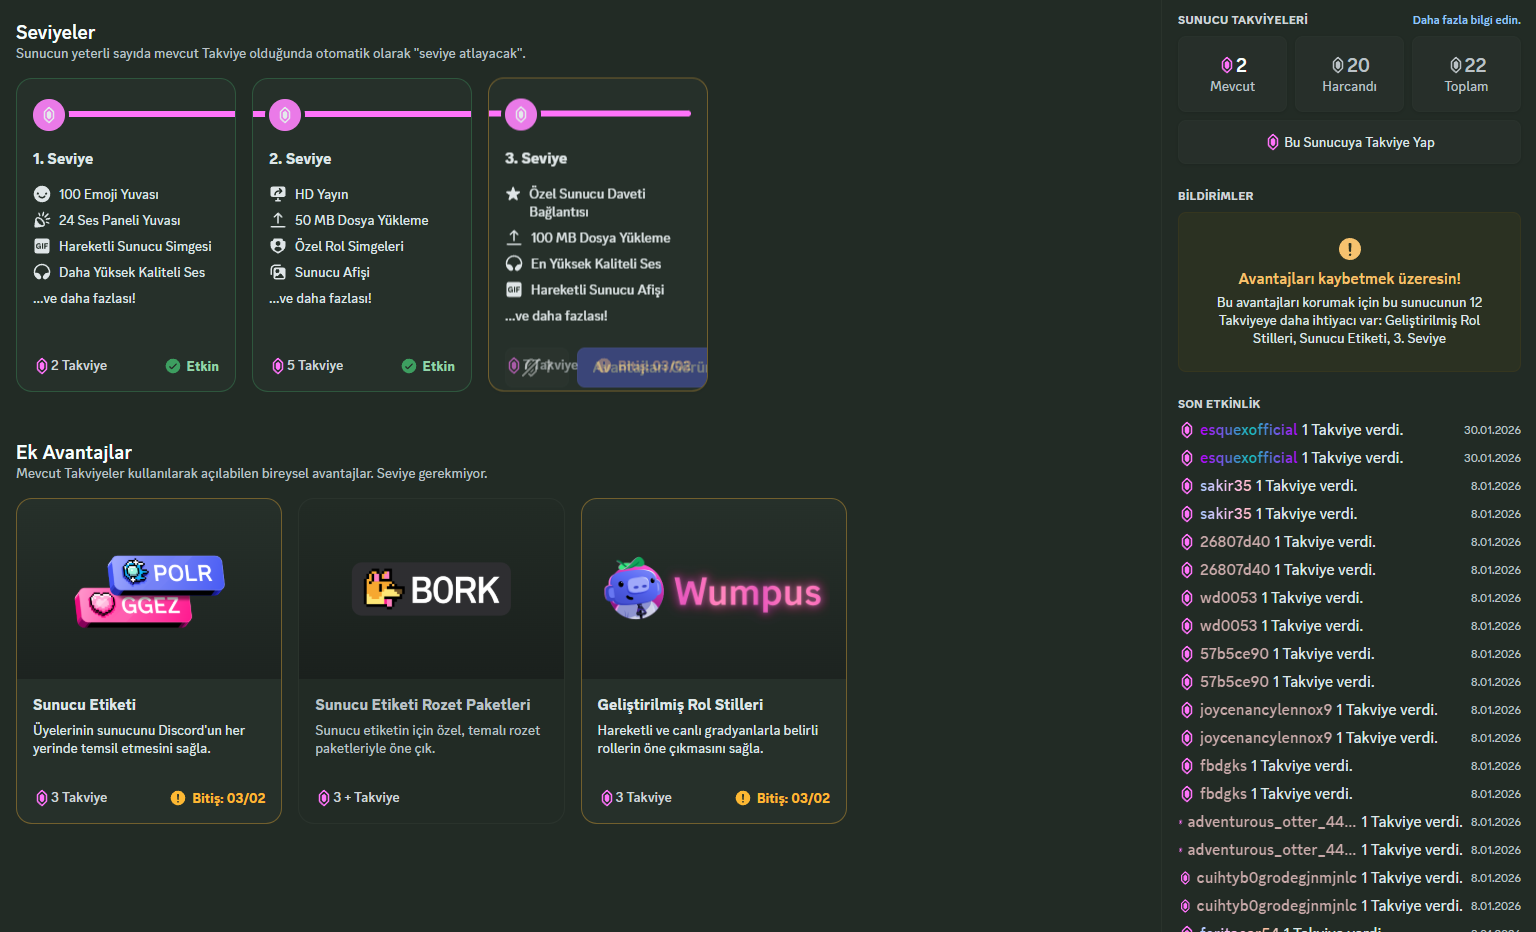This screenshot has width=1536, height=932.
Task: Select the screen icon beside HD Yayın
Action: pos(278,194)
